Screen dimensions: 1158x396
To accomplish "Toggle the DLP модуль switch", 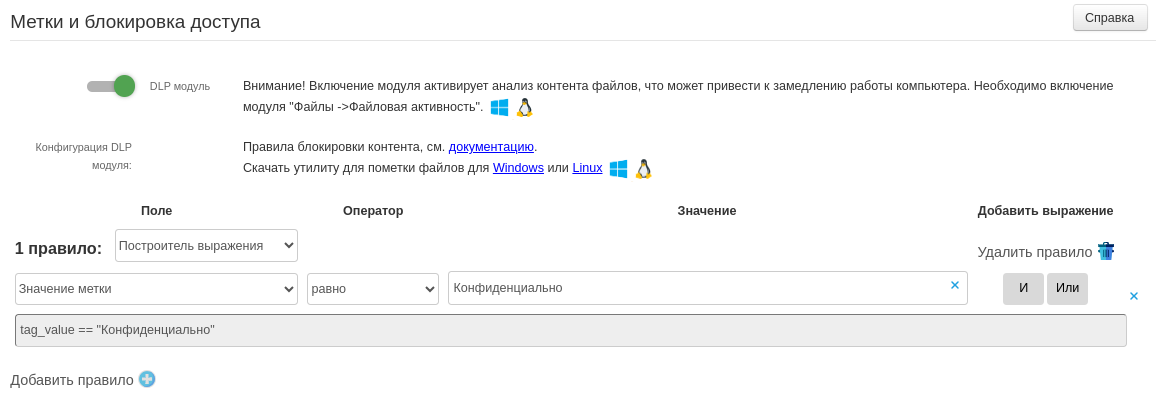I will pyautogui.click(x=111, y=86).
